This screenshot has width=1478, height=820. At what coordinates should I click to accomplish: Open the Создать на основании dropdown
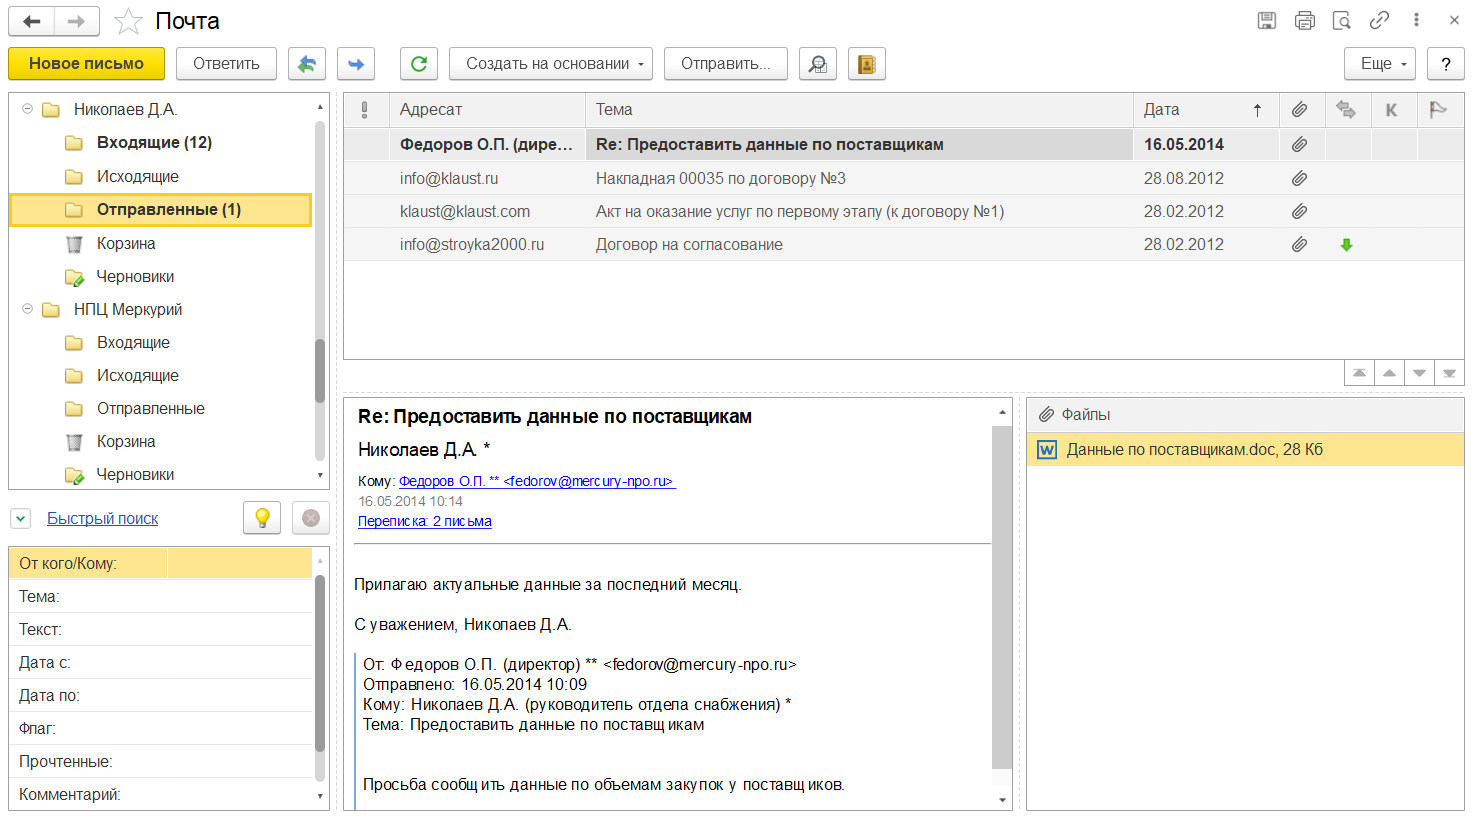tap(550, 64)
